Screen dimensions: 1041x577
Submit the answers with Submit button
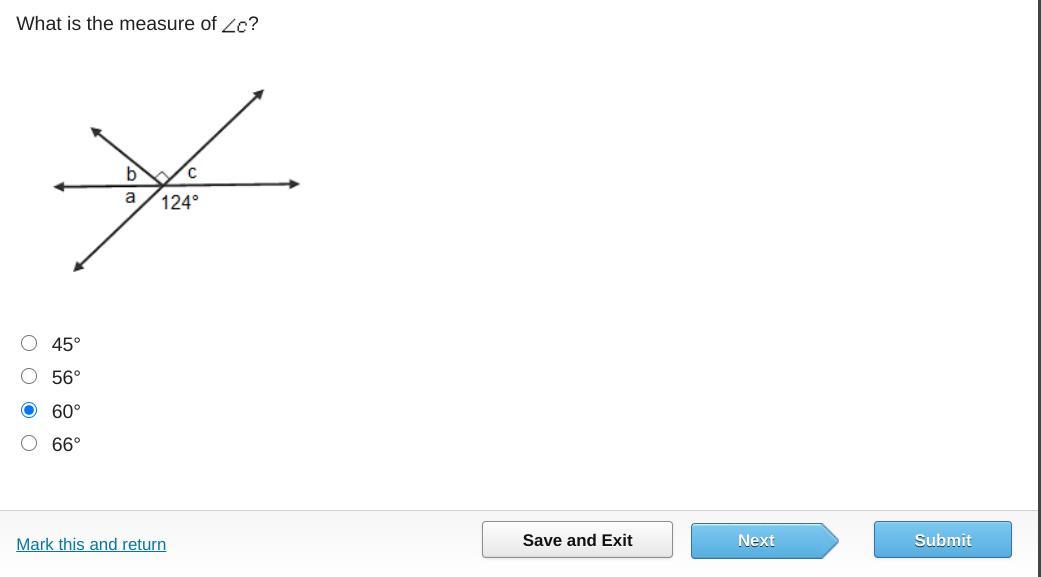(942, 540)
